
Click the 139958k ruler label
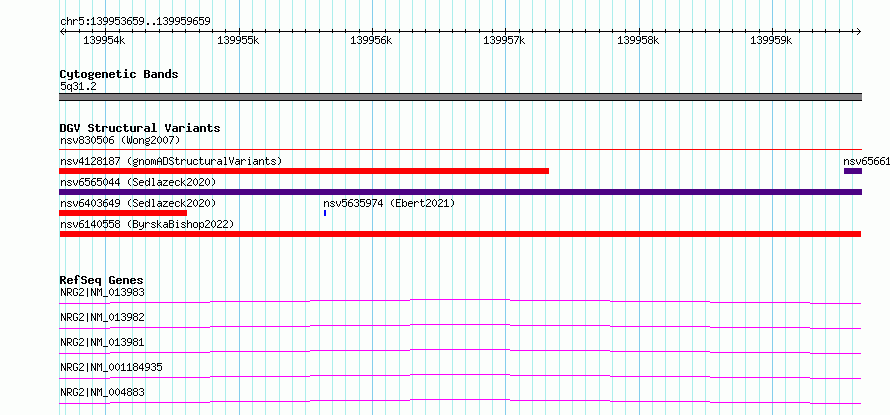(639, 40)
